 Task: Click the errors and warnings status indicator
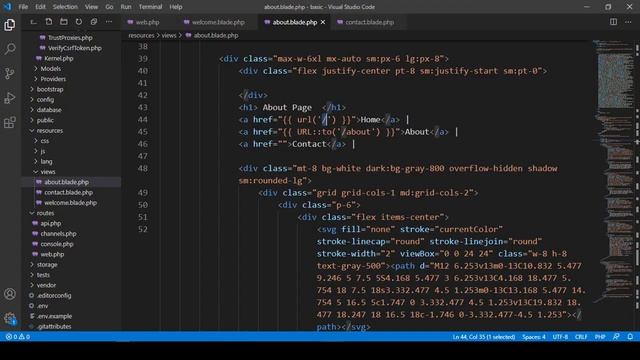pyautogui.click(x=18, y=337)
